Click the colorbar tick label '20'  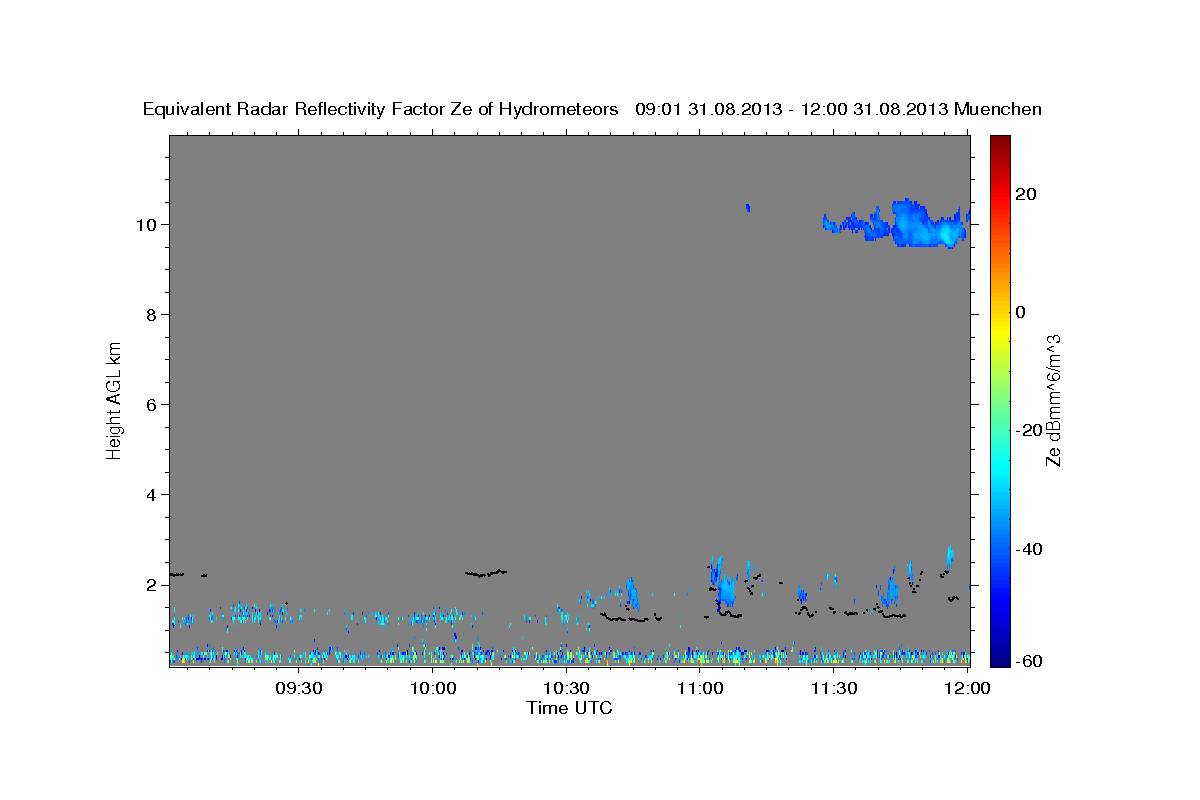tap(1026, 194)
